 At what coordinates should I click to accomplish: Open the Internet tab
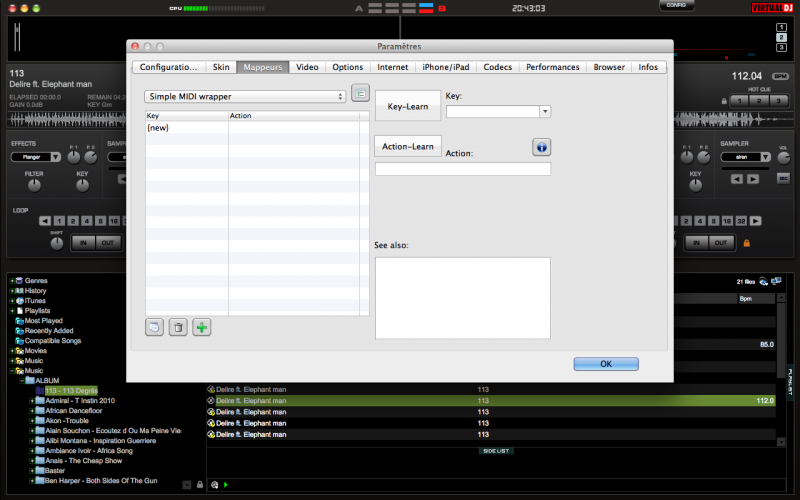tap(392, 67)
